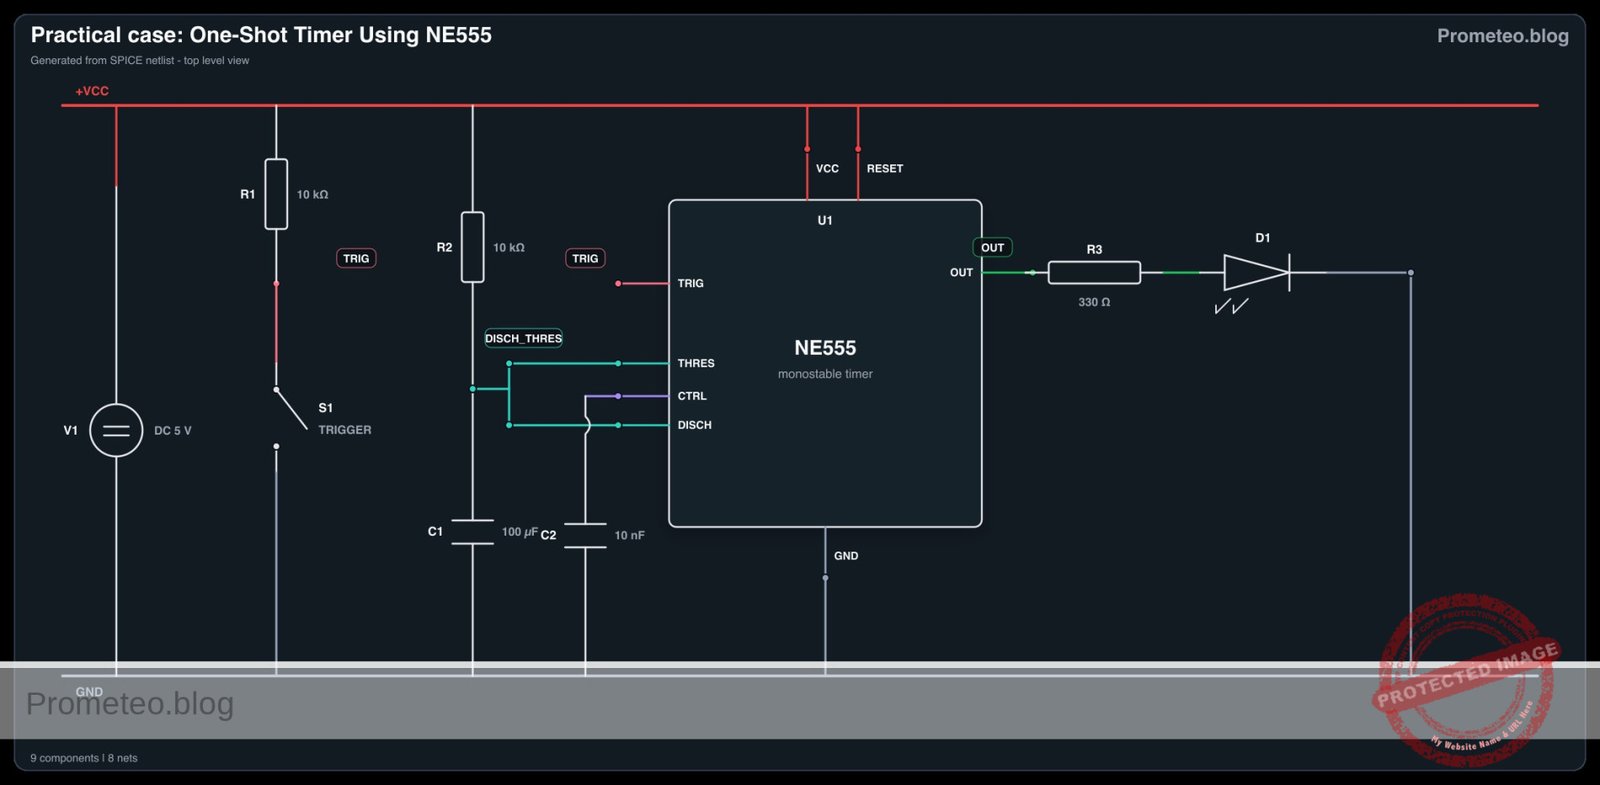The height and width of the screenshot is (785, 1600).
Task: Click the GND rail label at bottom left
Action: point(89,691)
